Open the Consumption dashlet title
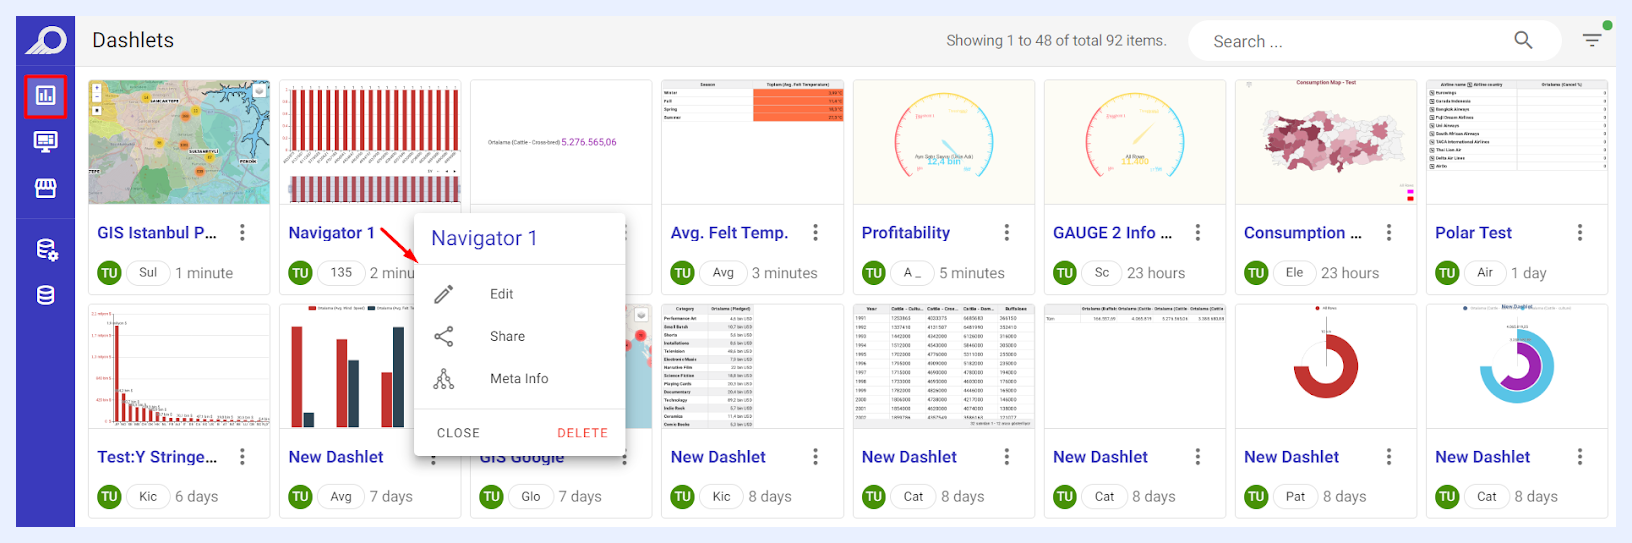 coord(1303,233)
